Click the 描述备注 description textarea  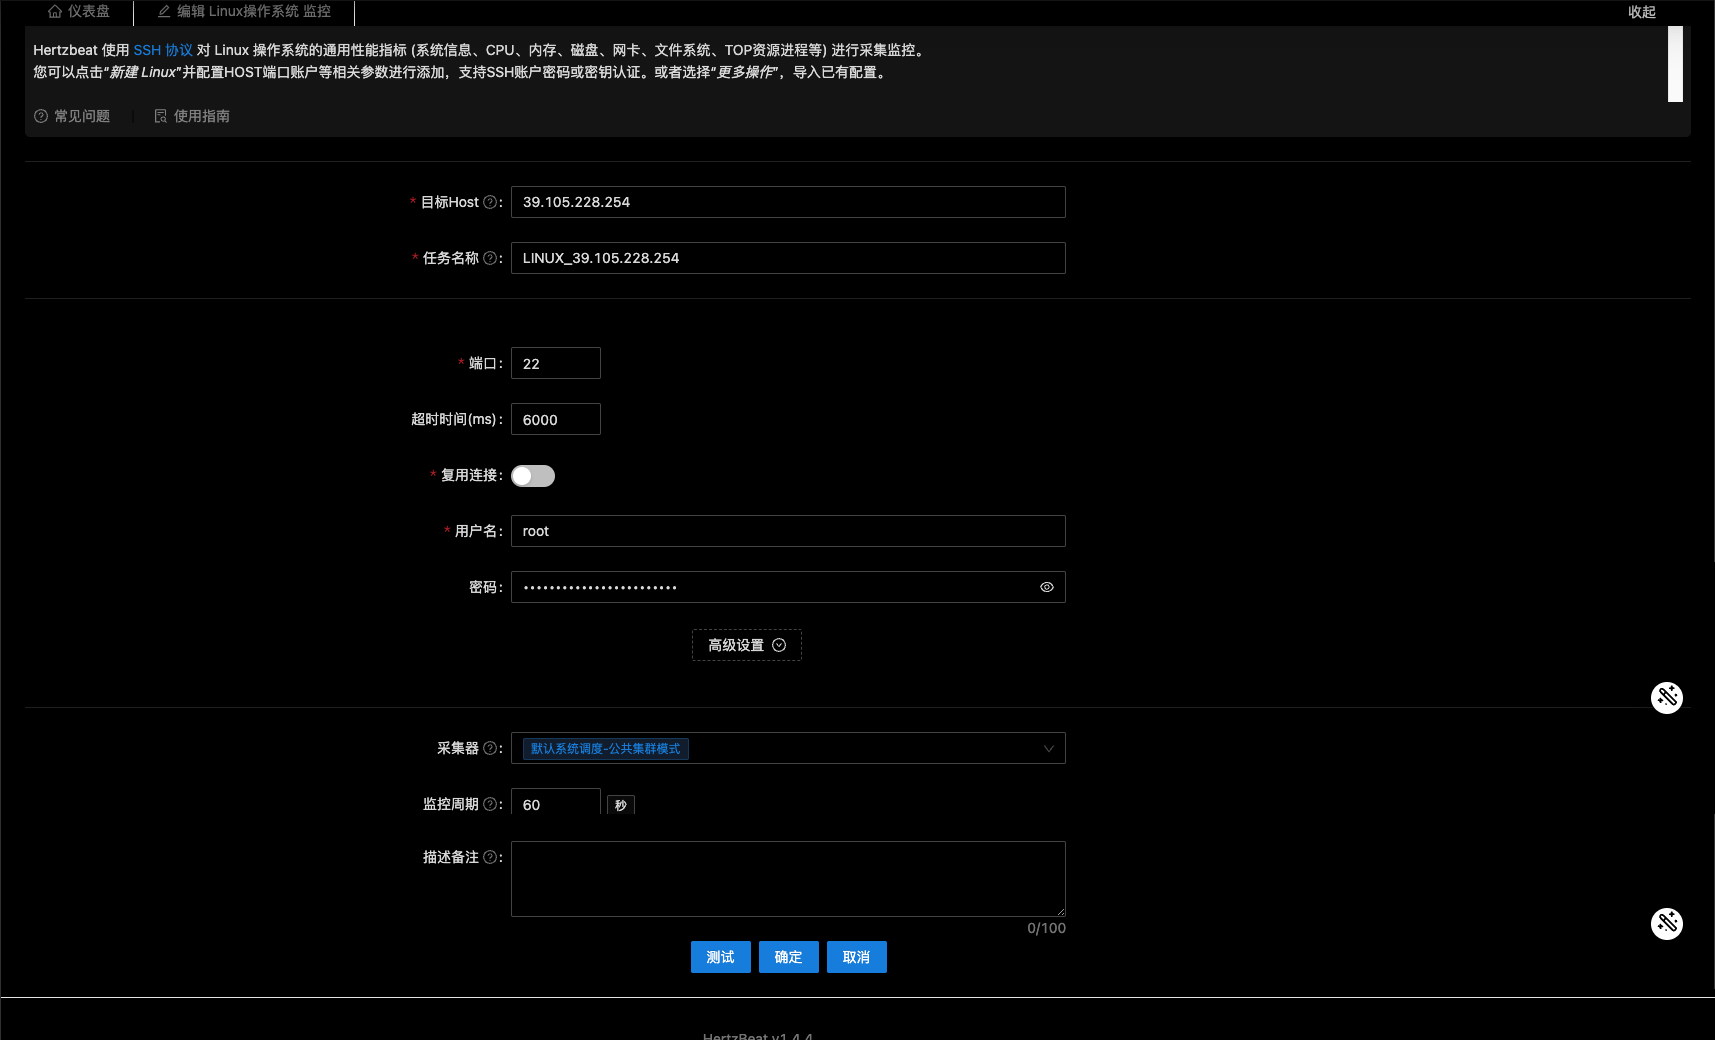[x=788, y=879]
